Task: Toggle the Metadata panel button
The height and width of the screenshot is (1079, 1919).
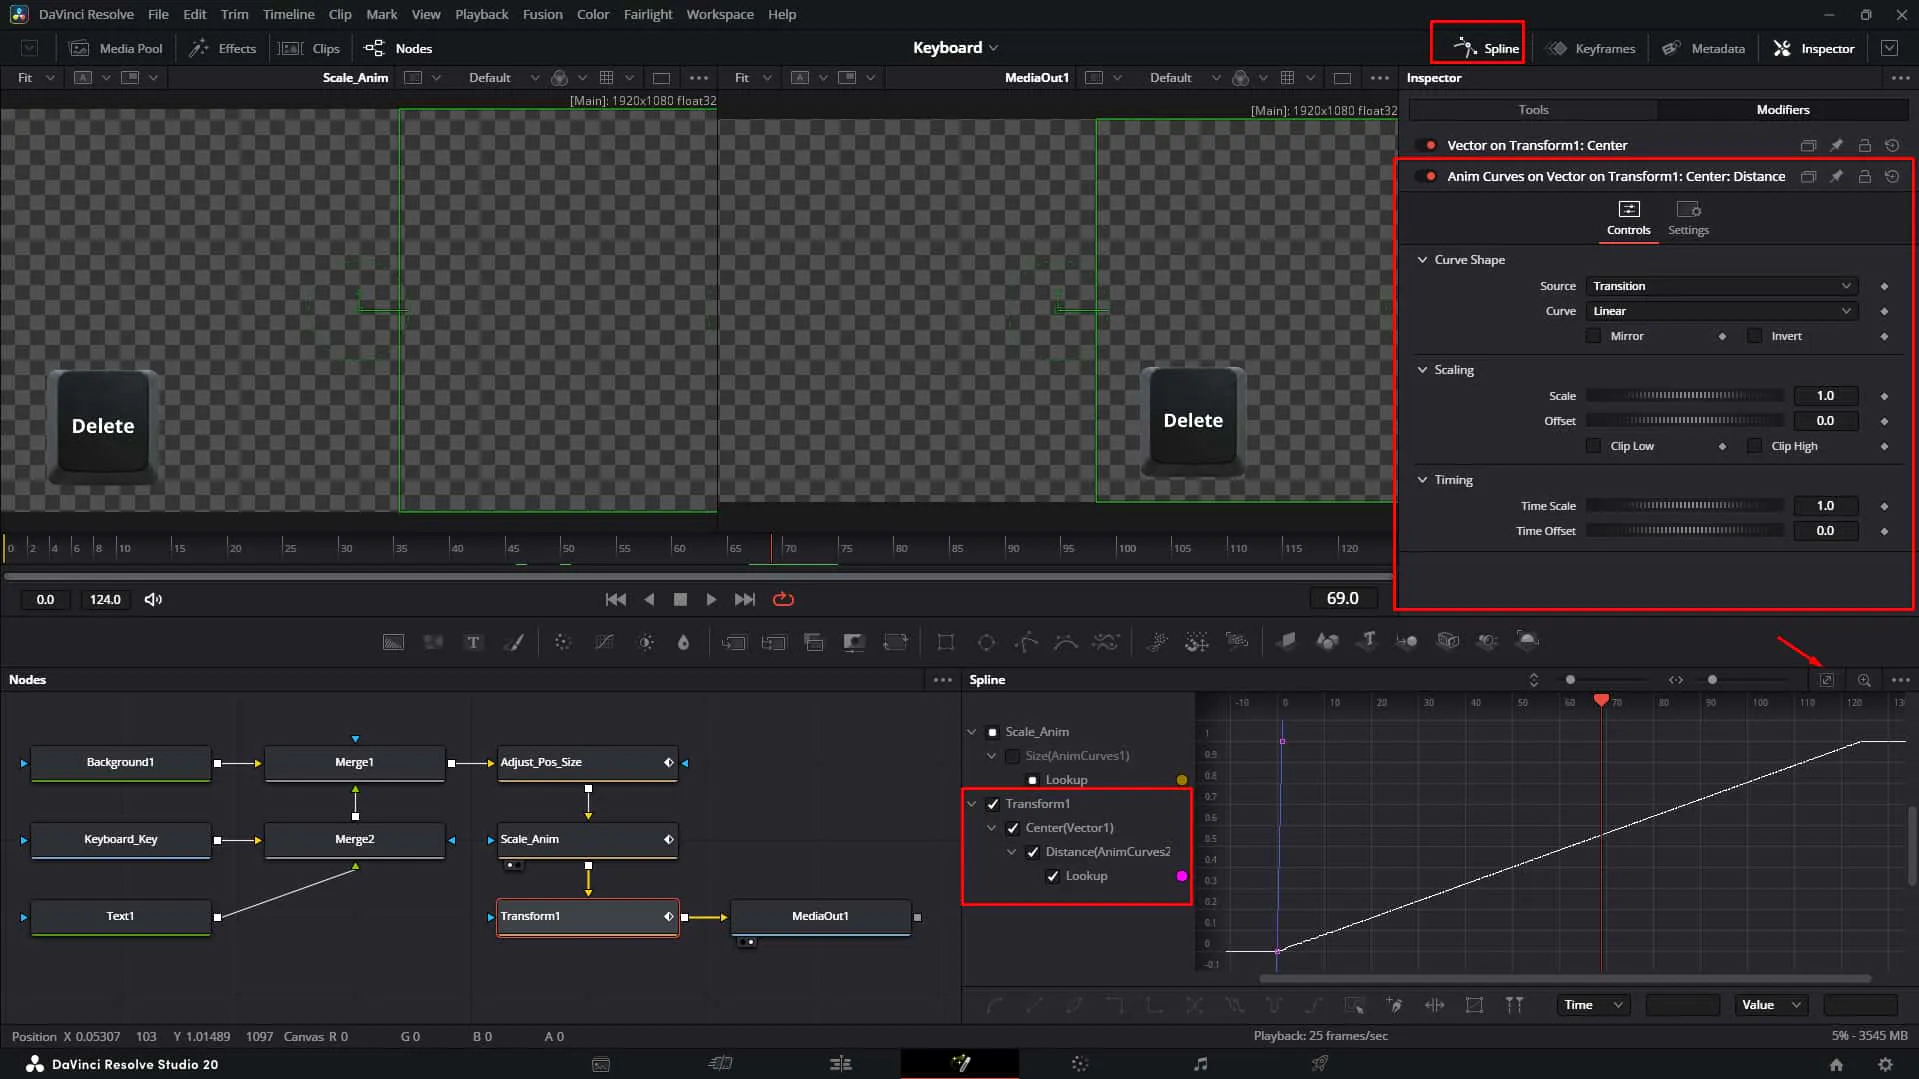Action: pos(1703,48)
